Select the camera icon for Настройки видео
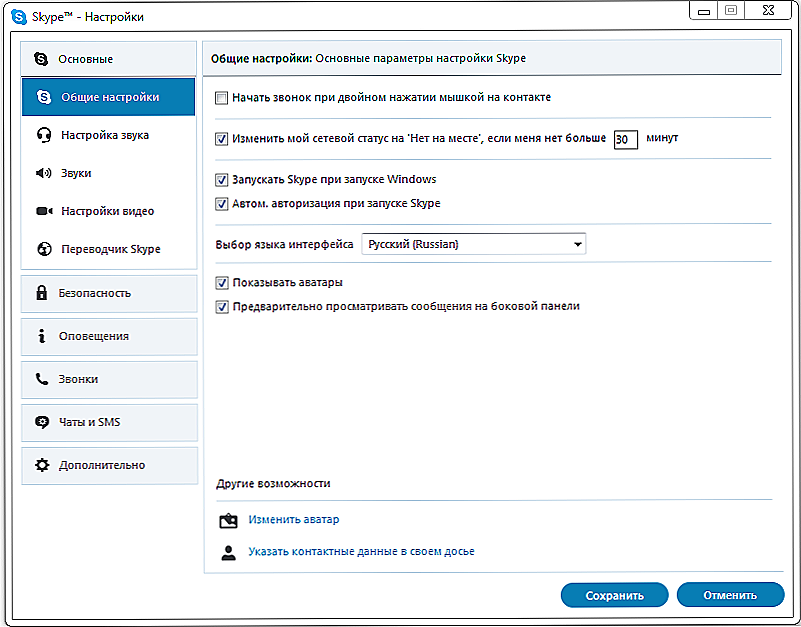 coord(44,211)
